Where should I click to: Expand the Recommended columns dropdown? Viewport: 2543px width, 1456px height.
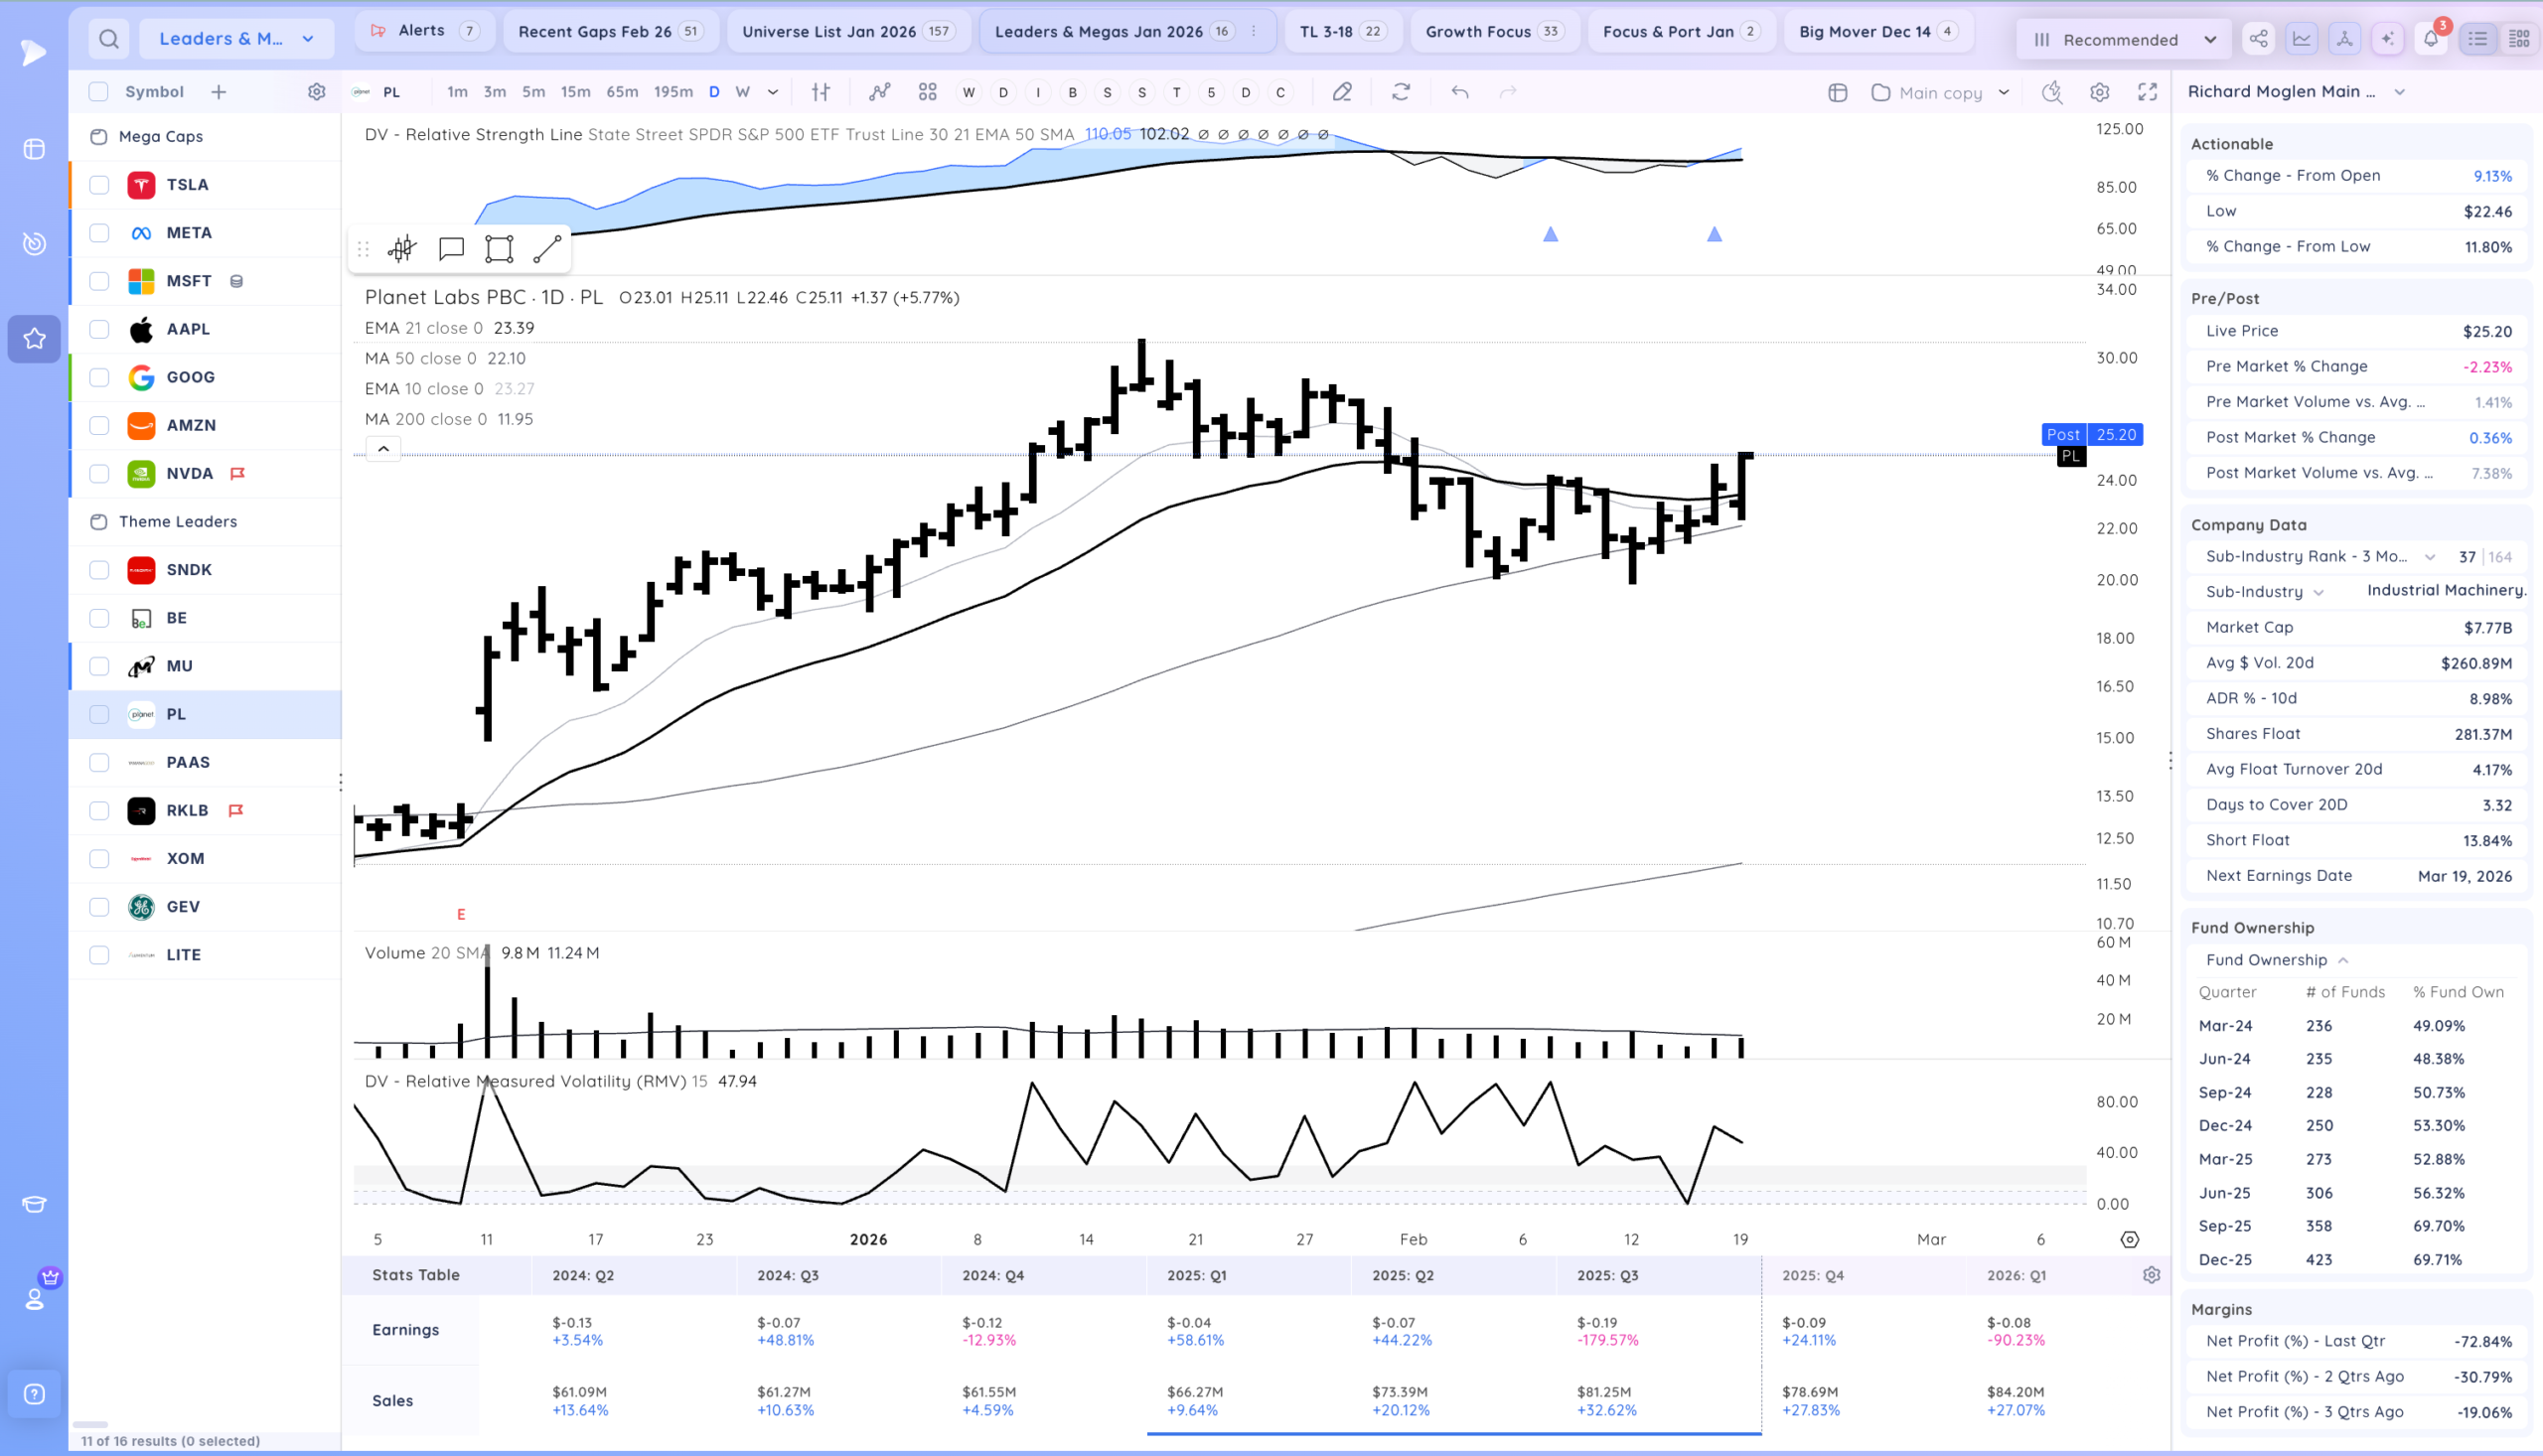click(x=2124, y=40)
